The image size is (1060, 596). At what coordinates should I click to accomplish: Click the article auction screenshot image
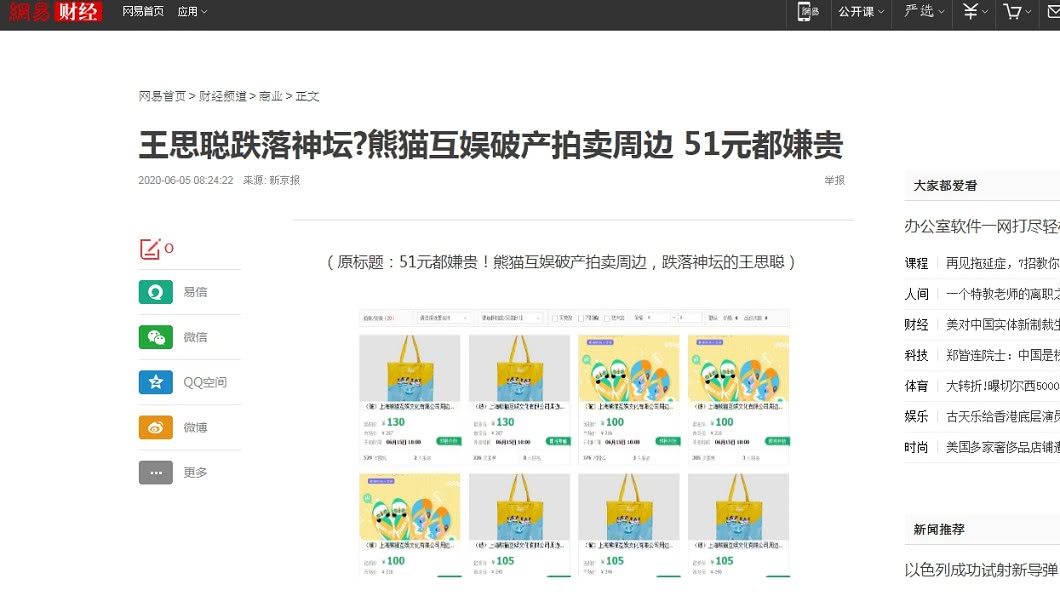574,443
